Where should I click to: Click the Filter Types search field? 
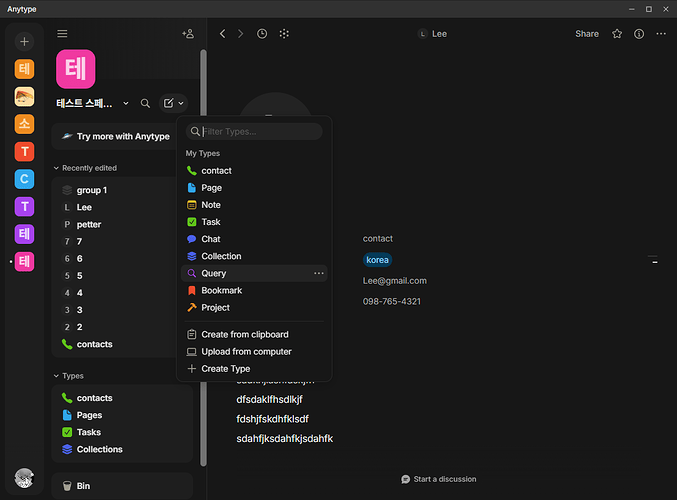pyautogui.click(x=254, y=131)
